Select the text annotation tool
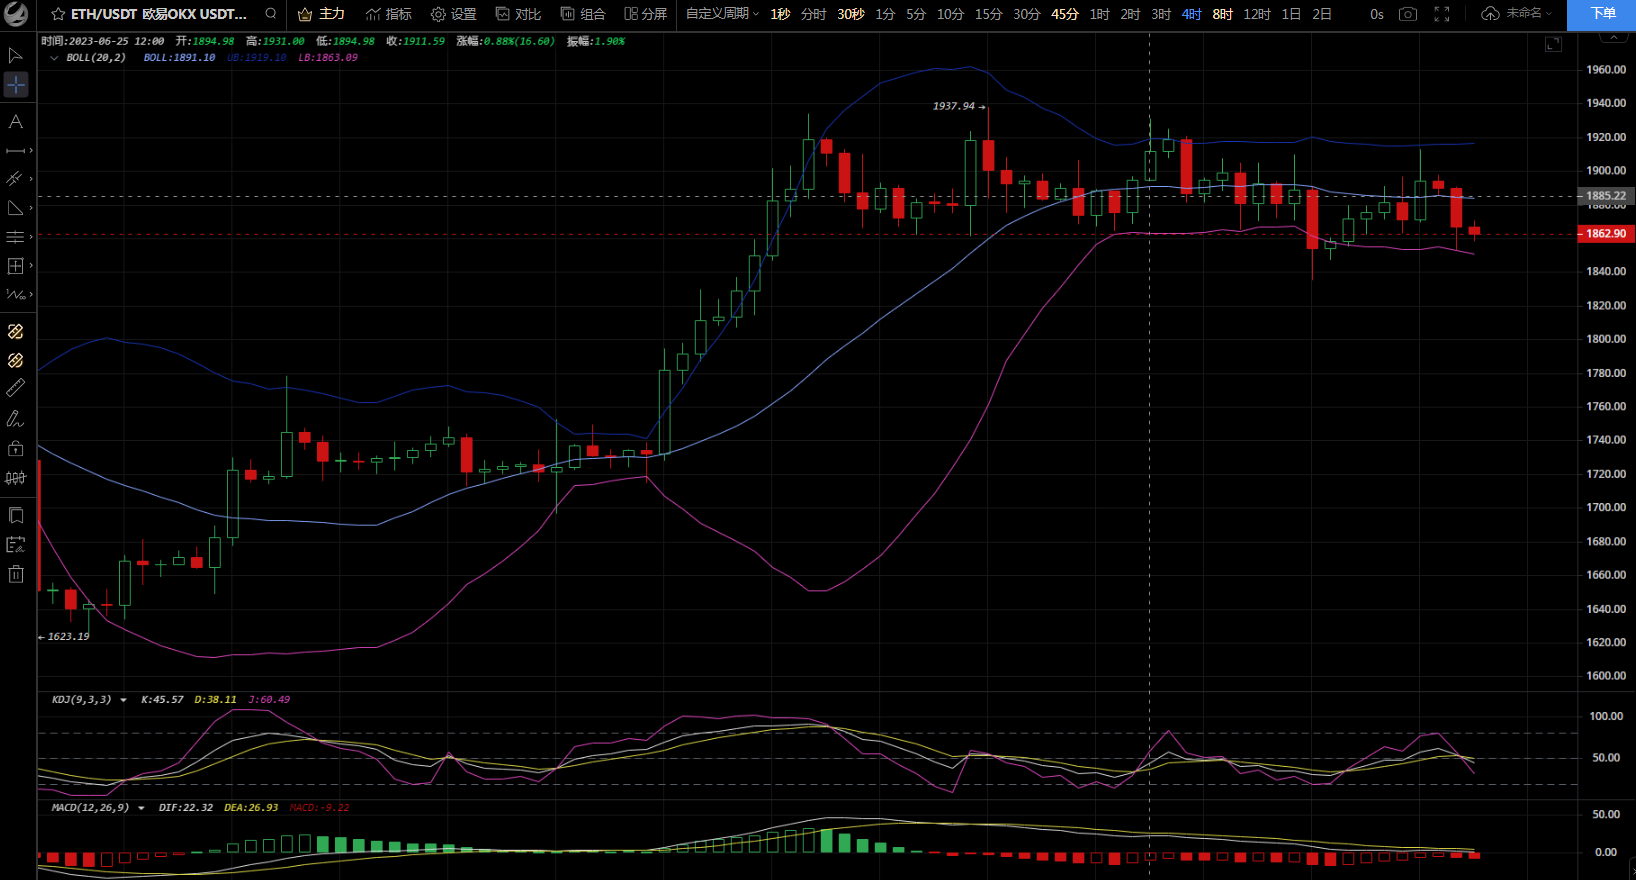The width and height of the screenshot is (1636, 880). (16, 122)
